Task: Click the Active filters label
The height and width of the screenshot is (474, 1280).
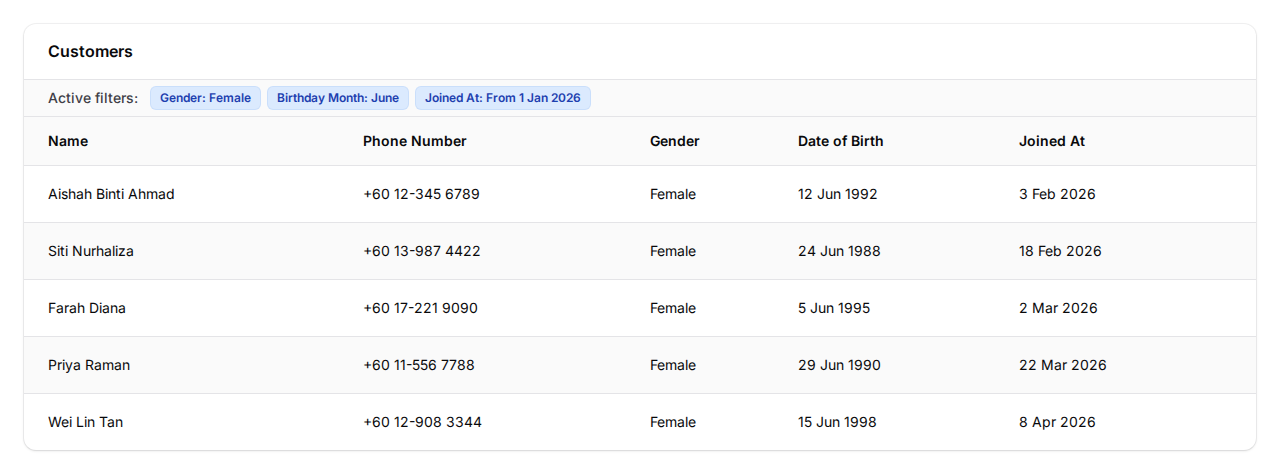Action: coord(93,98)
